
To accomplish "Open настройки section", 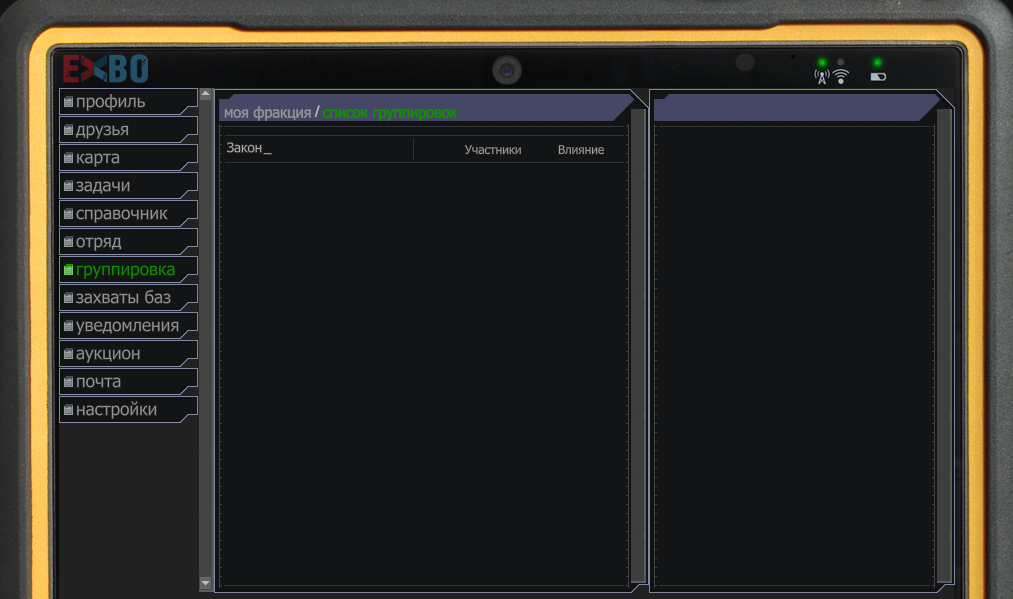I will click(128, 410).
